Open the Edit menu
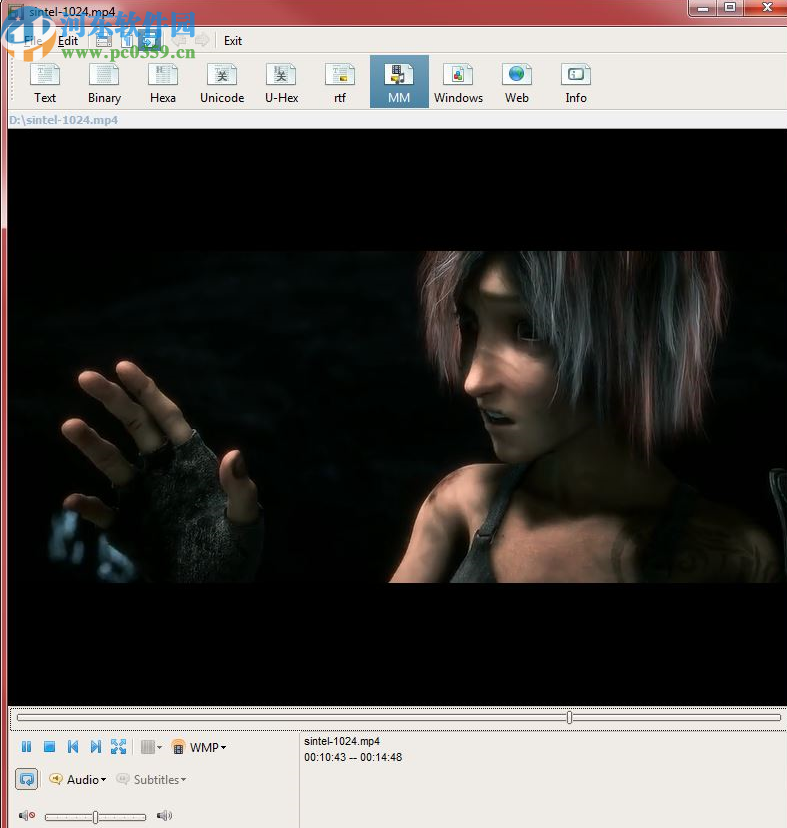Screen dimensions: 787x828 [67, 41]
